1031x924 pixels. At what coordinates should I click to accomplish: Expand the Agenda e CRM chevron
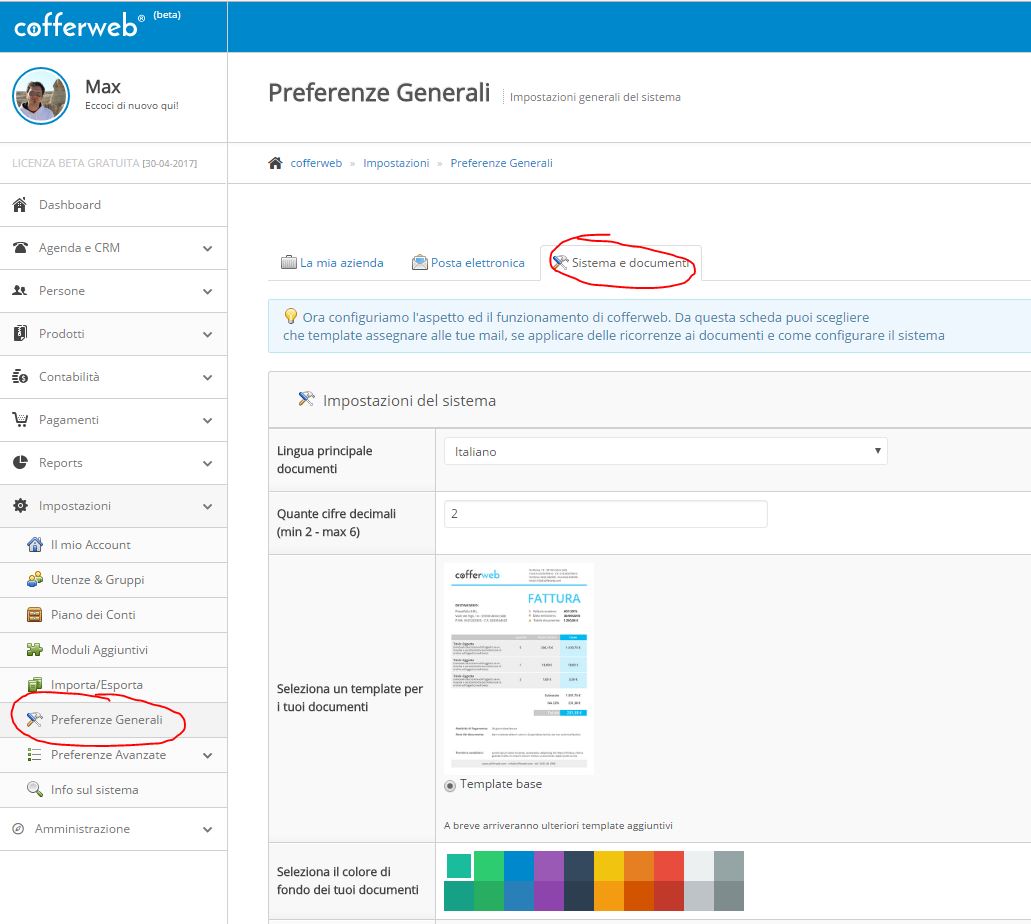tap(208, 249)
